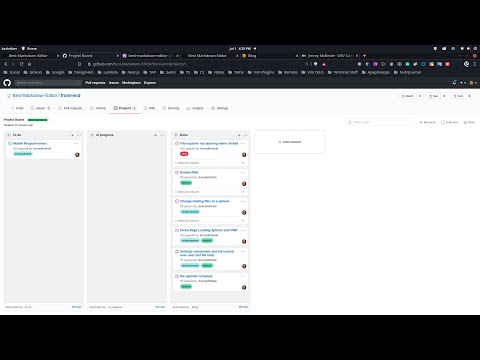Viewport: 480px width, 360px height.
Task: Click assignee avatar on File explorer card
Action: (244, 155)
